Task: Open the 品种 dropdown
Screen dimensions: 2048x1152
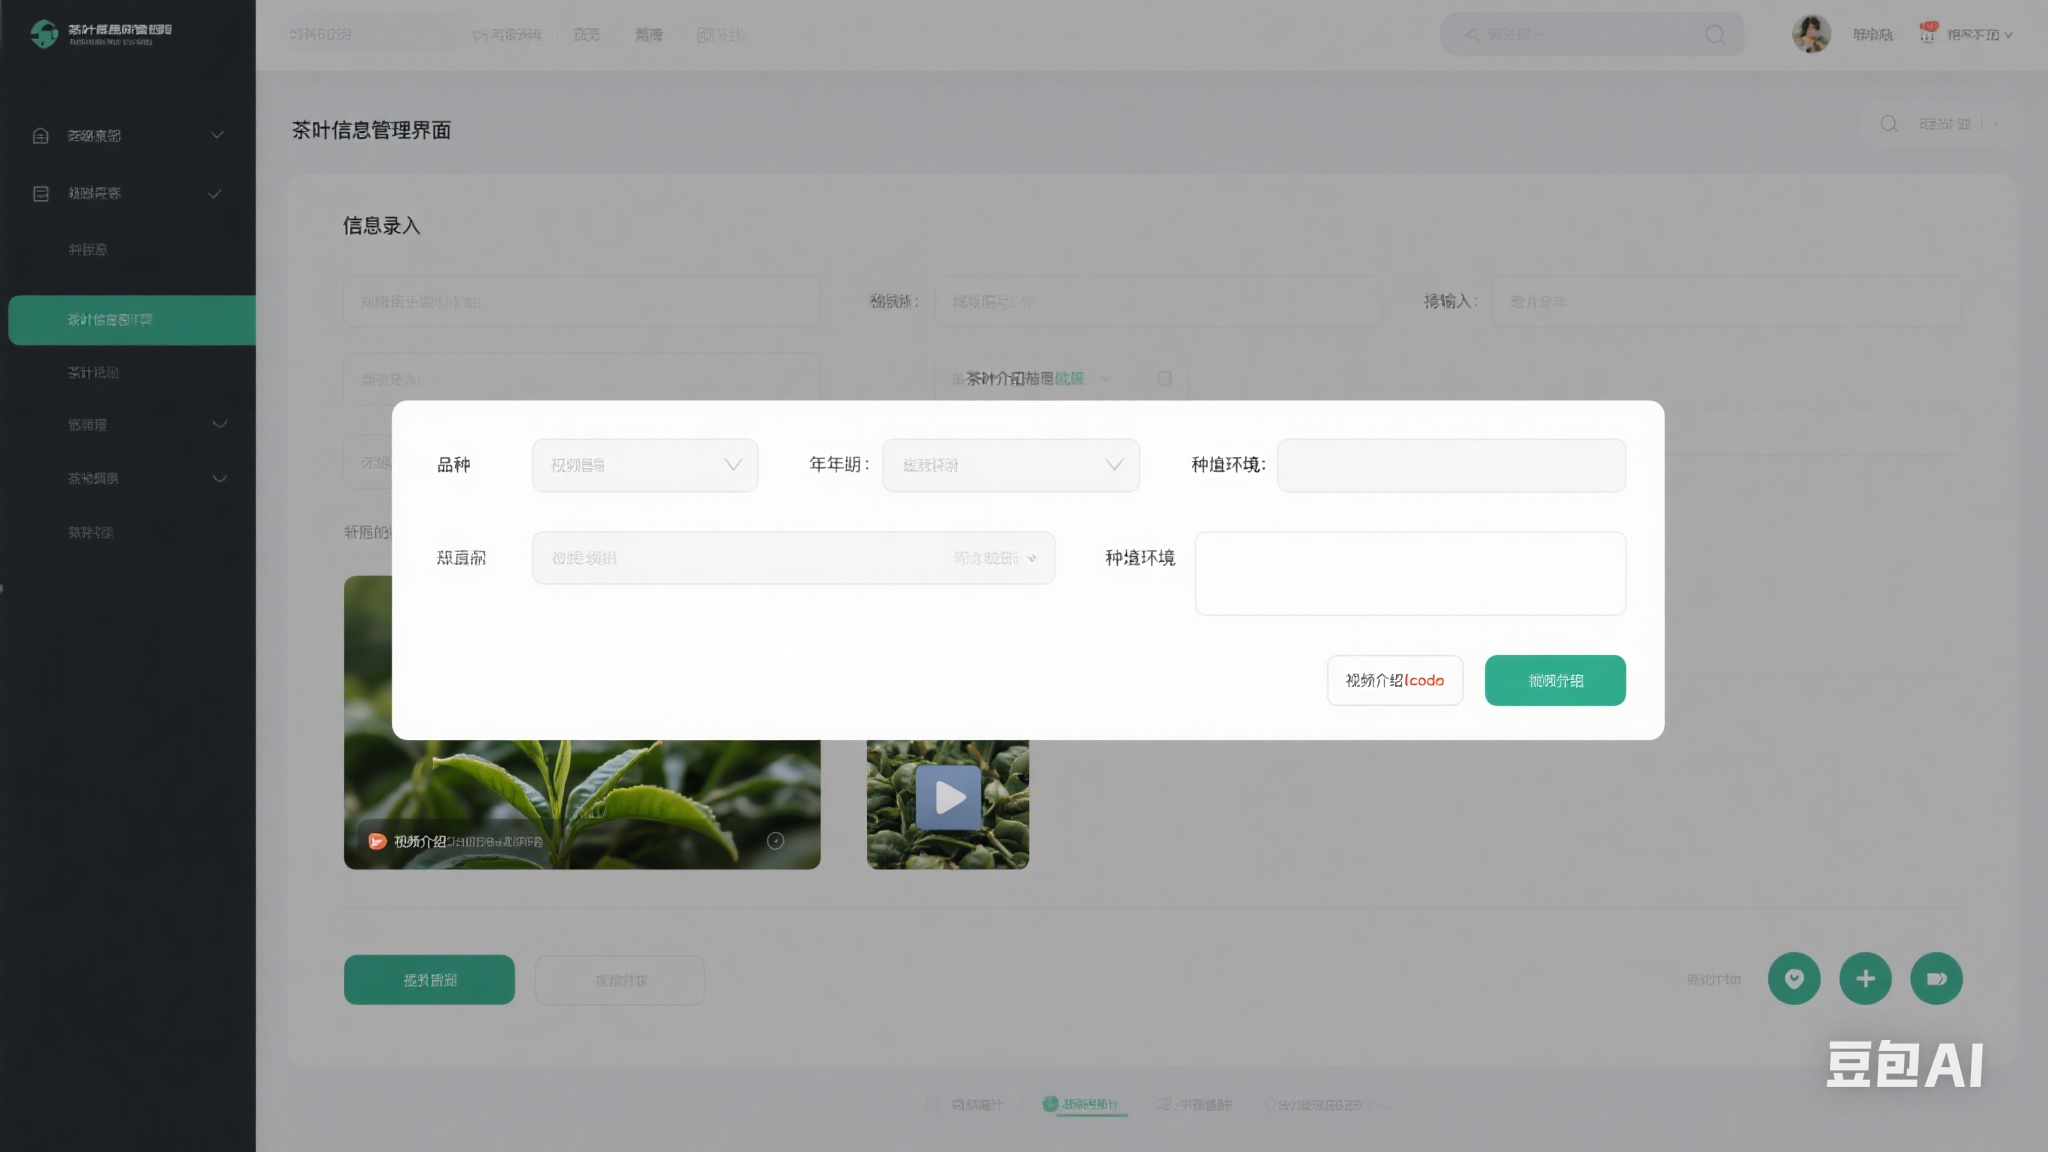Action: [645, 465]
